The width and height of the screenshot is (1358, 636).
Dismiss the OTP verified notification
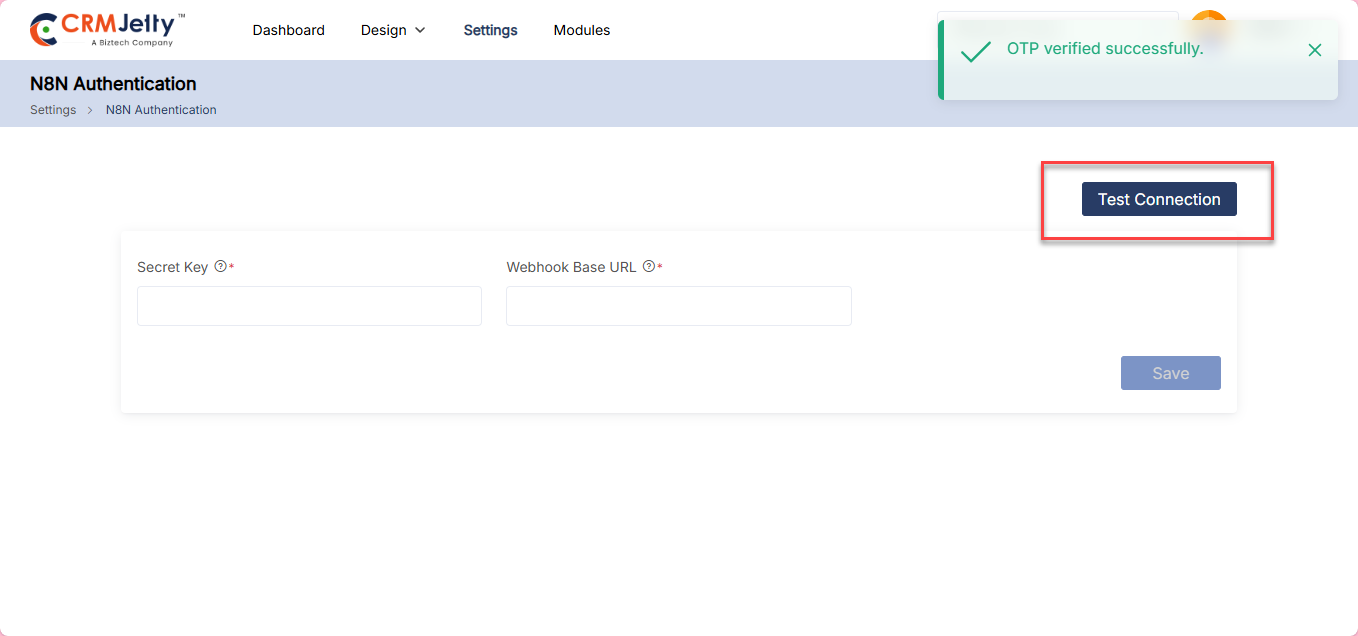coord(1315,50)
